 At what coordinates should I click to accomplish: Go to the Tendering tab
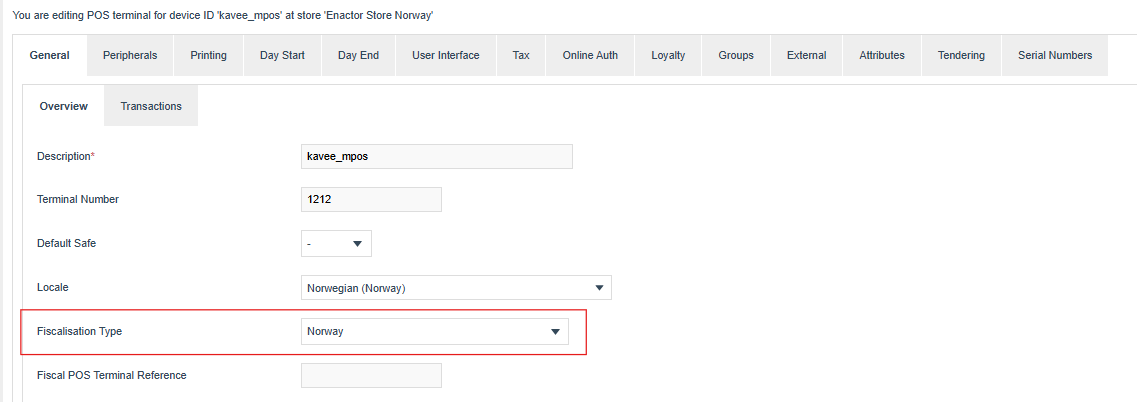click(x=961, y=55)
